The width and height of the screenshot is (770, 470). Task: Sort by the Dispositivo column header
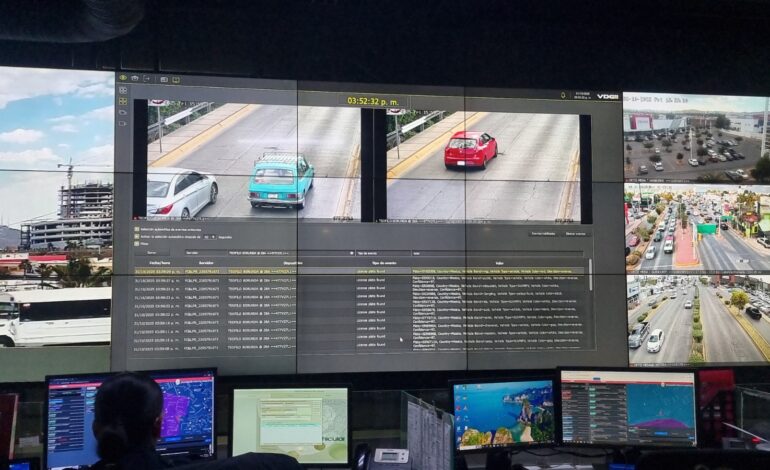[293, 263]
